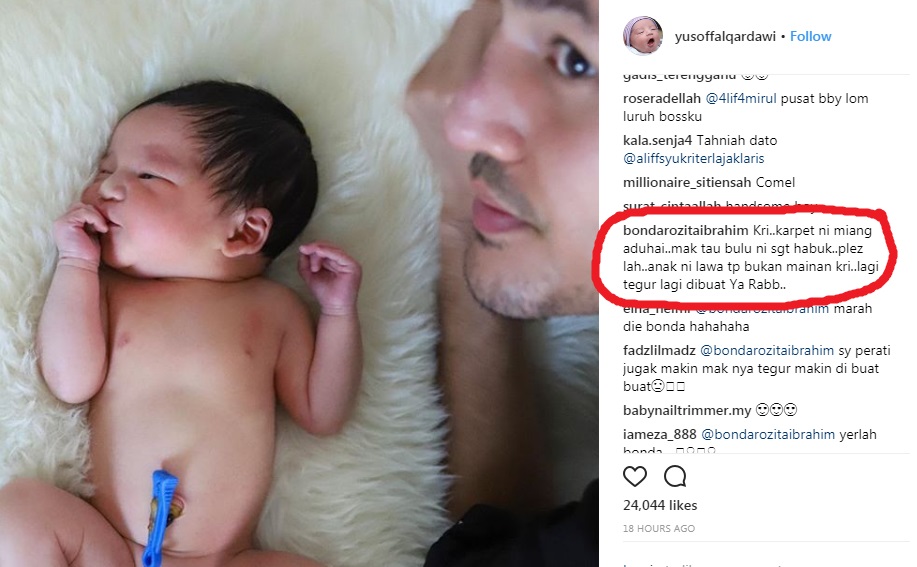The width and height of the screenshot is (917, 567).
Task: Follow the yusoffalqardawi account
Action: [811, 36]
